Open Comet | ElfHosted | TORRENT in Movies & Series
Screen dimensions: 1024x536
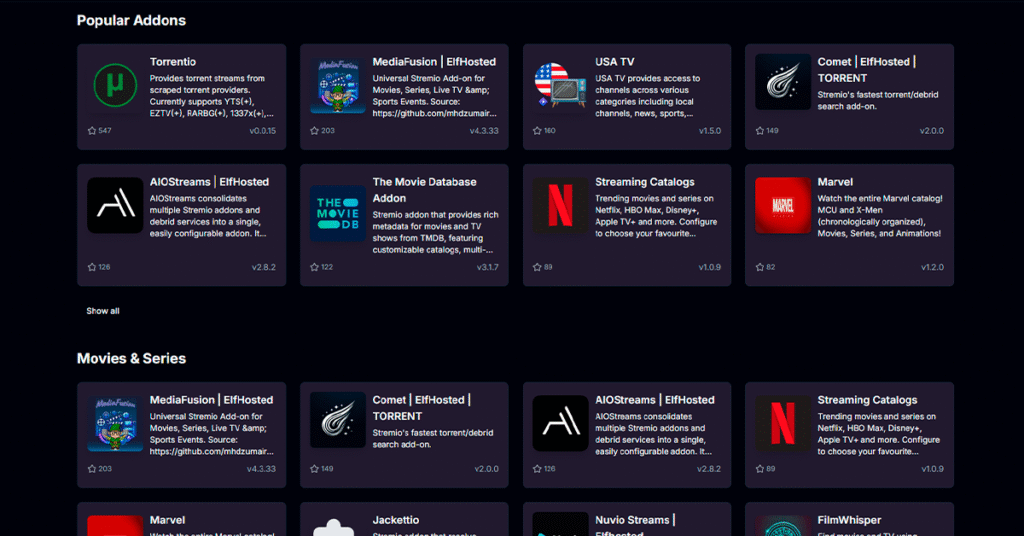click(x=421, y=408)
